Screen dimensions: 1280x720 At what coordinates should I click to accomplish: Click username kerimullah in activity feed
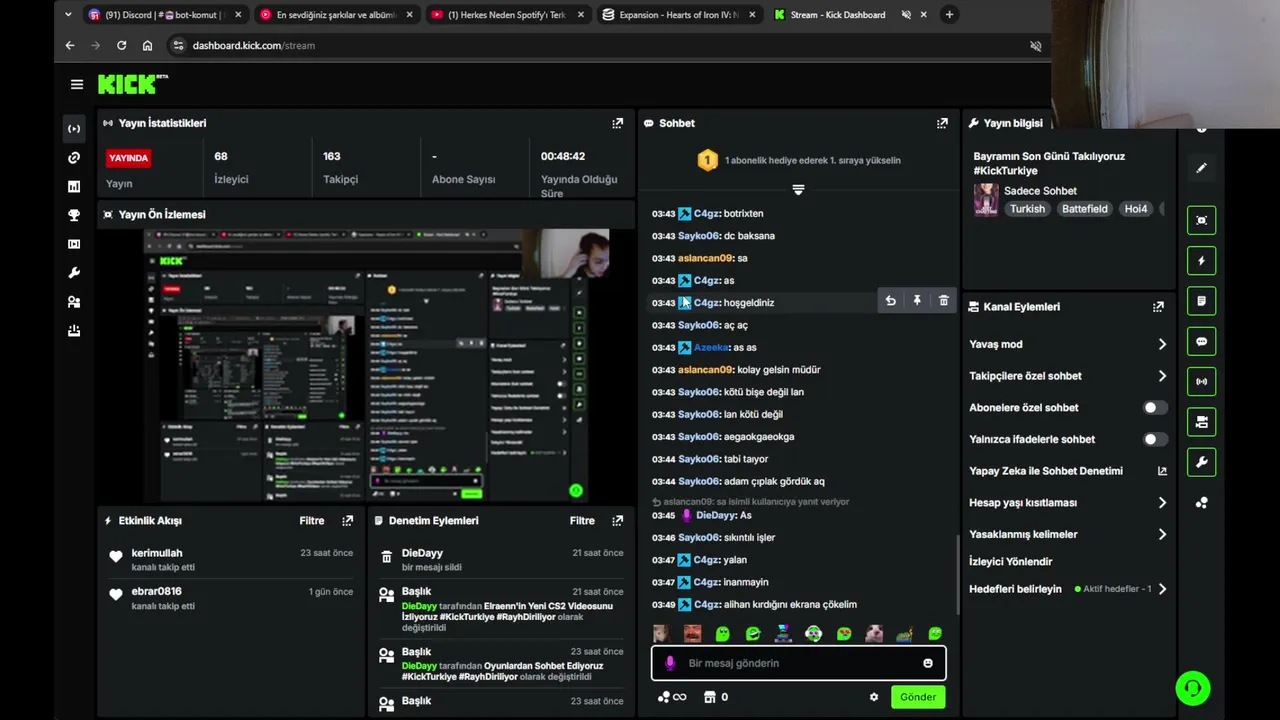click(x=157, y=553)
